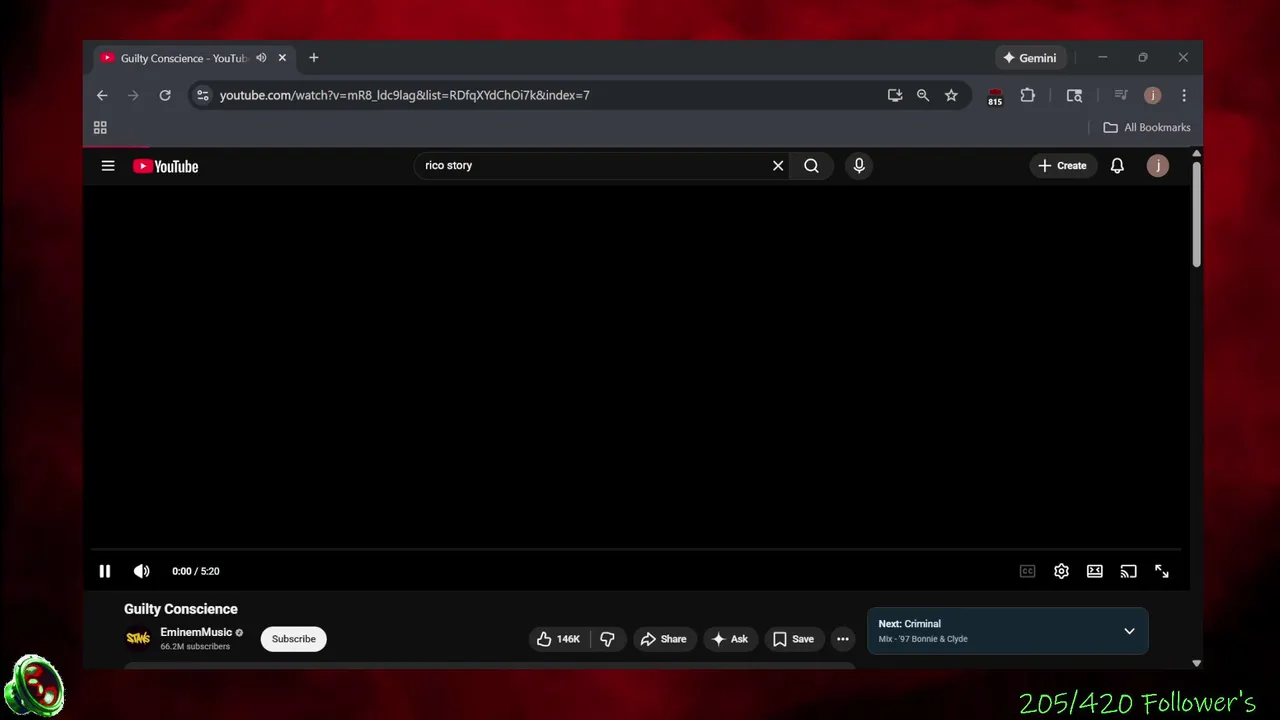Open the Chrome profile avatar in toolbar

tap(1153, 95)
